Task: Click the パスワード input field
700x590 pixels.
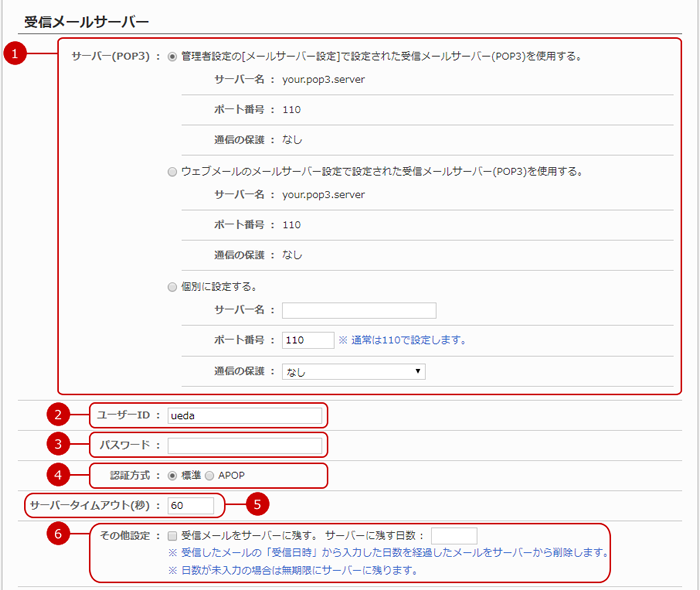Action: 245,445
